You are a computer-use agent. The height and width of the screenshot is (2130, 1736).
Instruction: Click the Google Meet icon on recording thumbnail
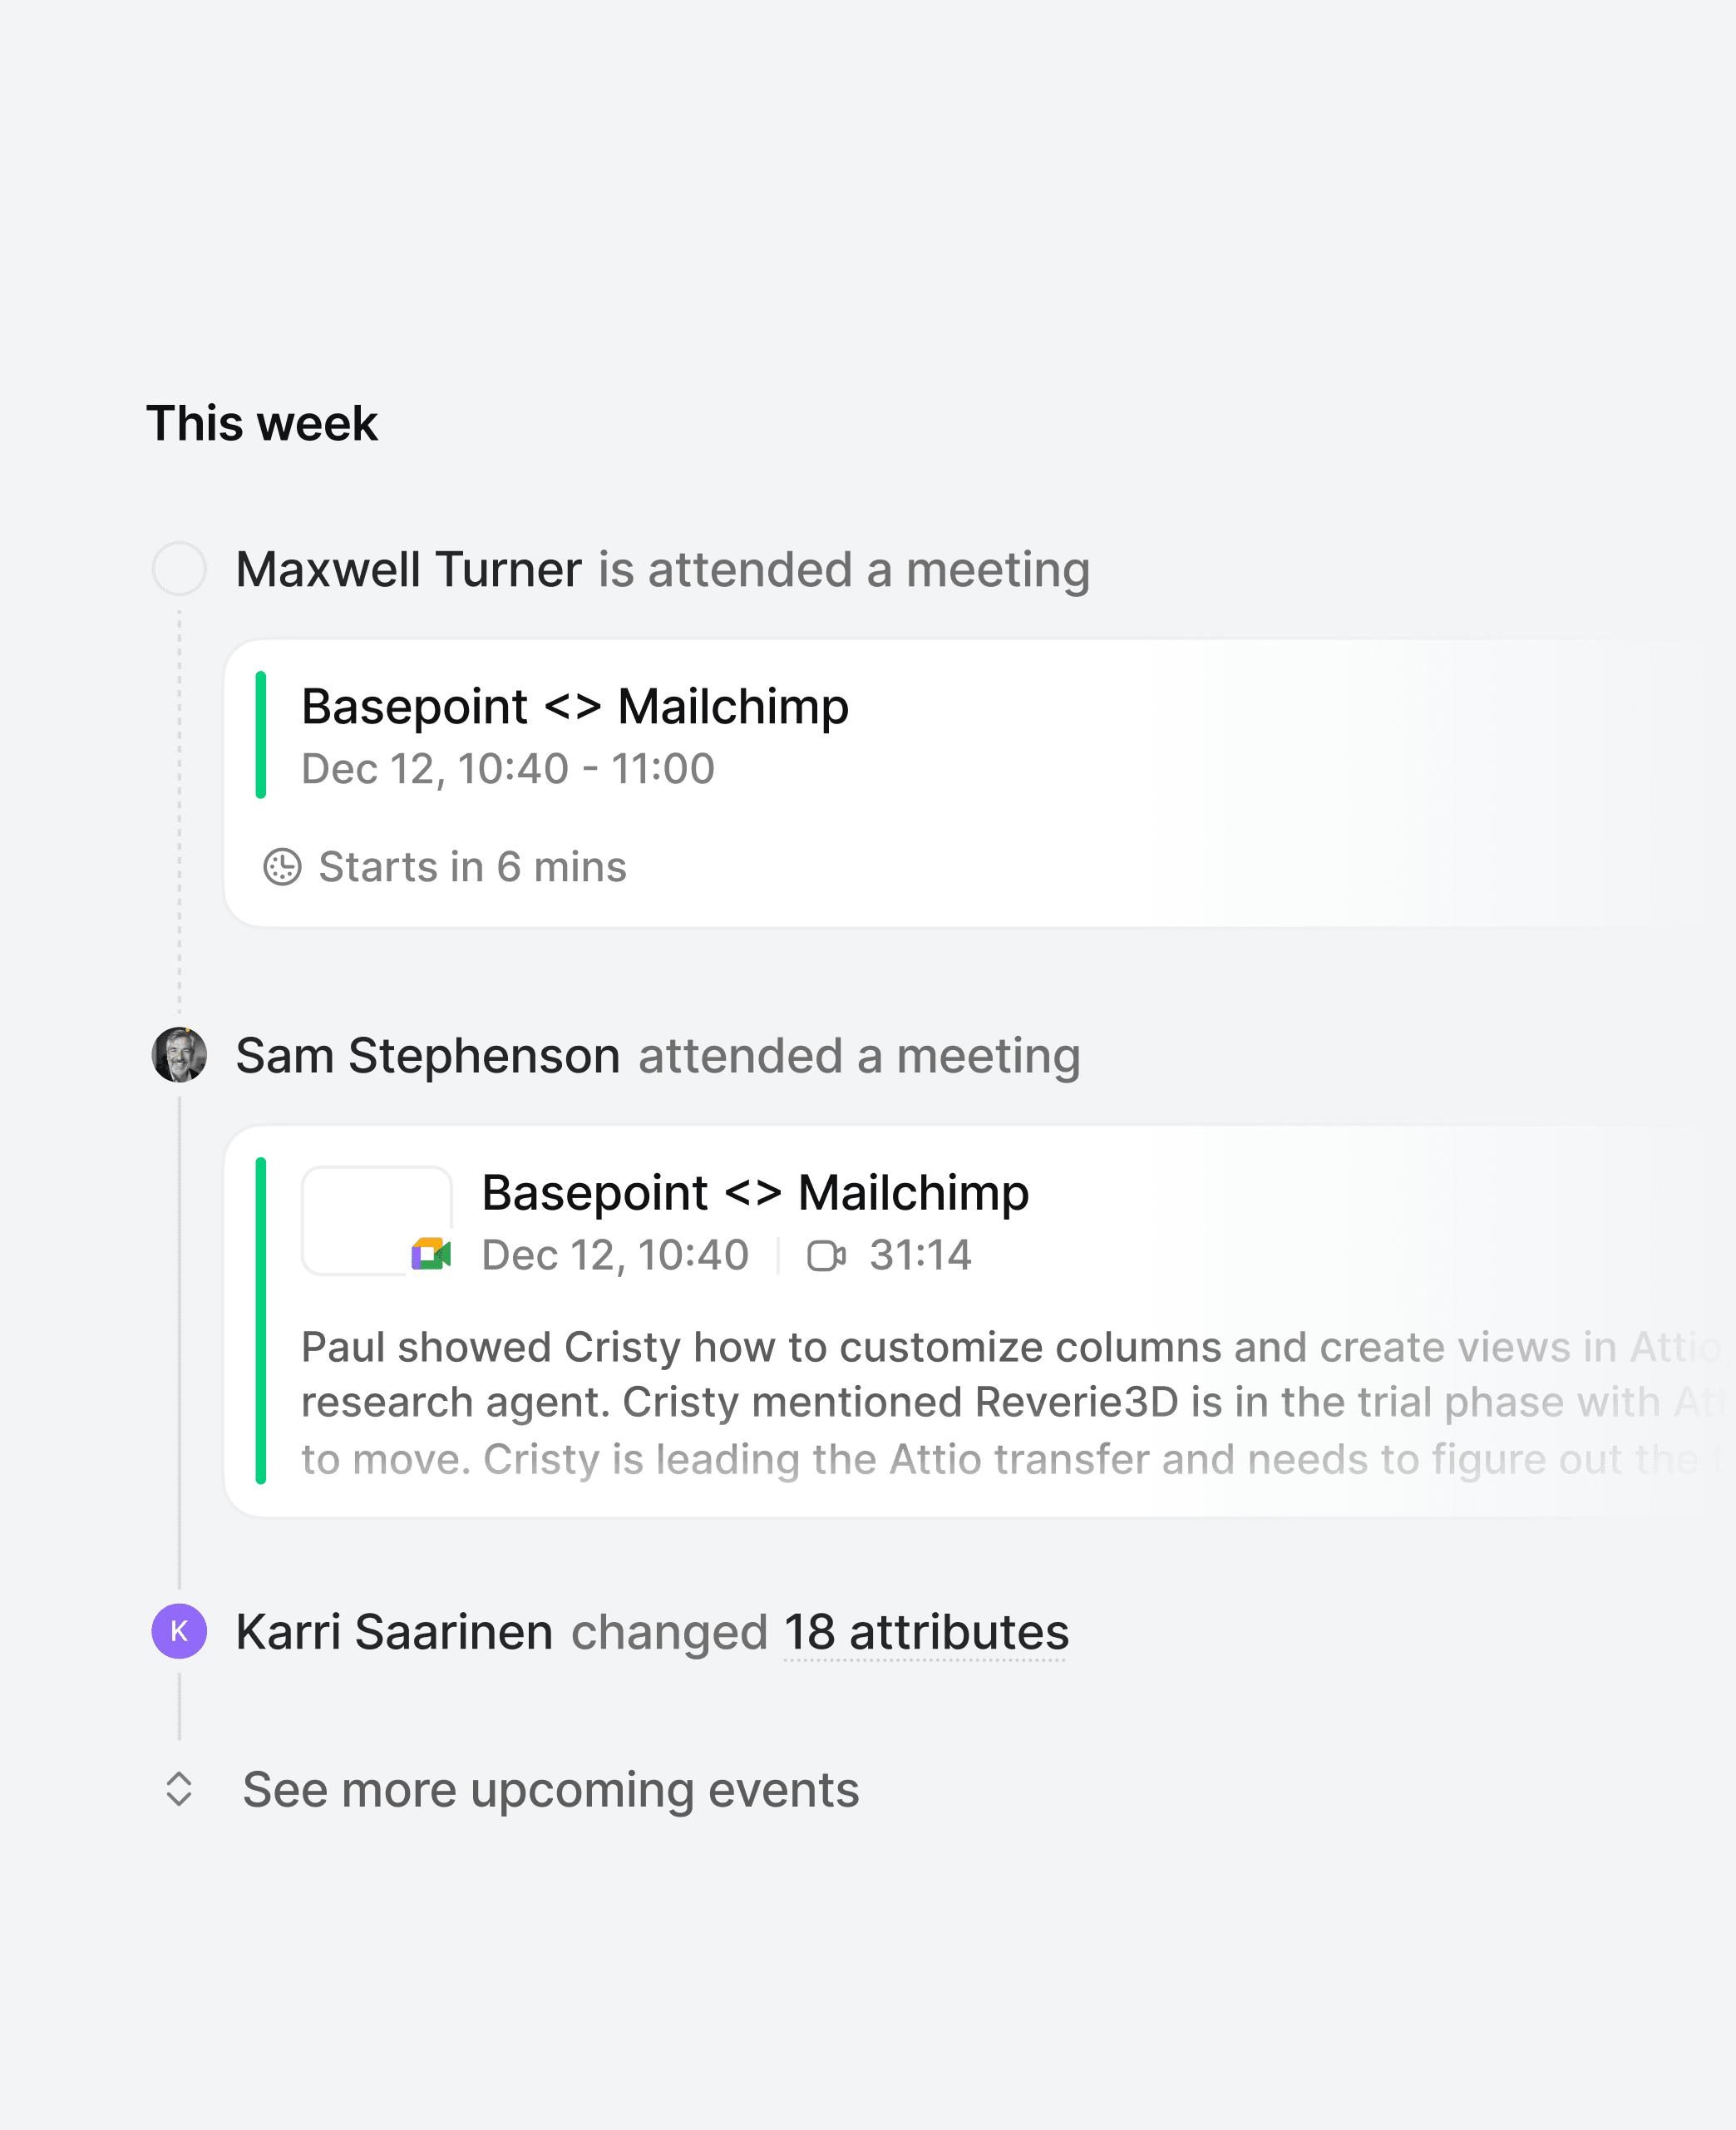coord(431,1254)
